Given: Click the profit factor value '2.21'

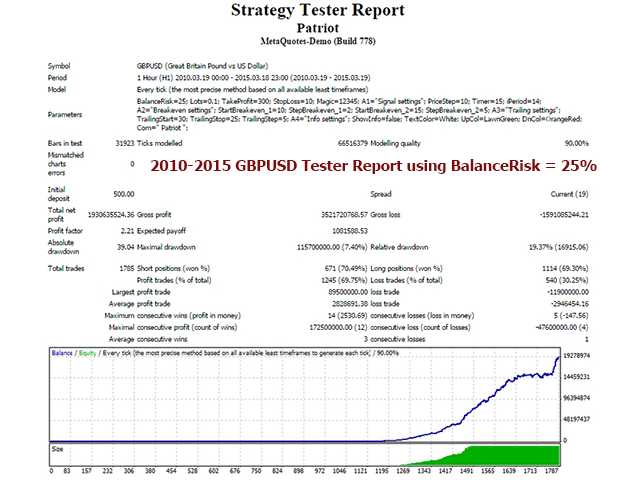Looking at the screenshot, I should (x=127, y=231).
